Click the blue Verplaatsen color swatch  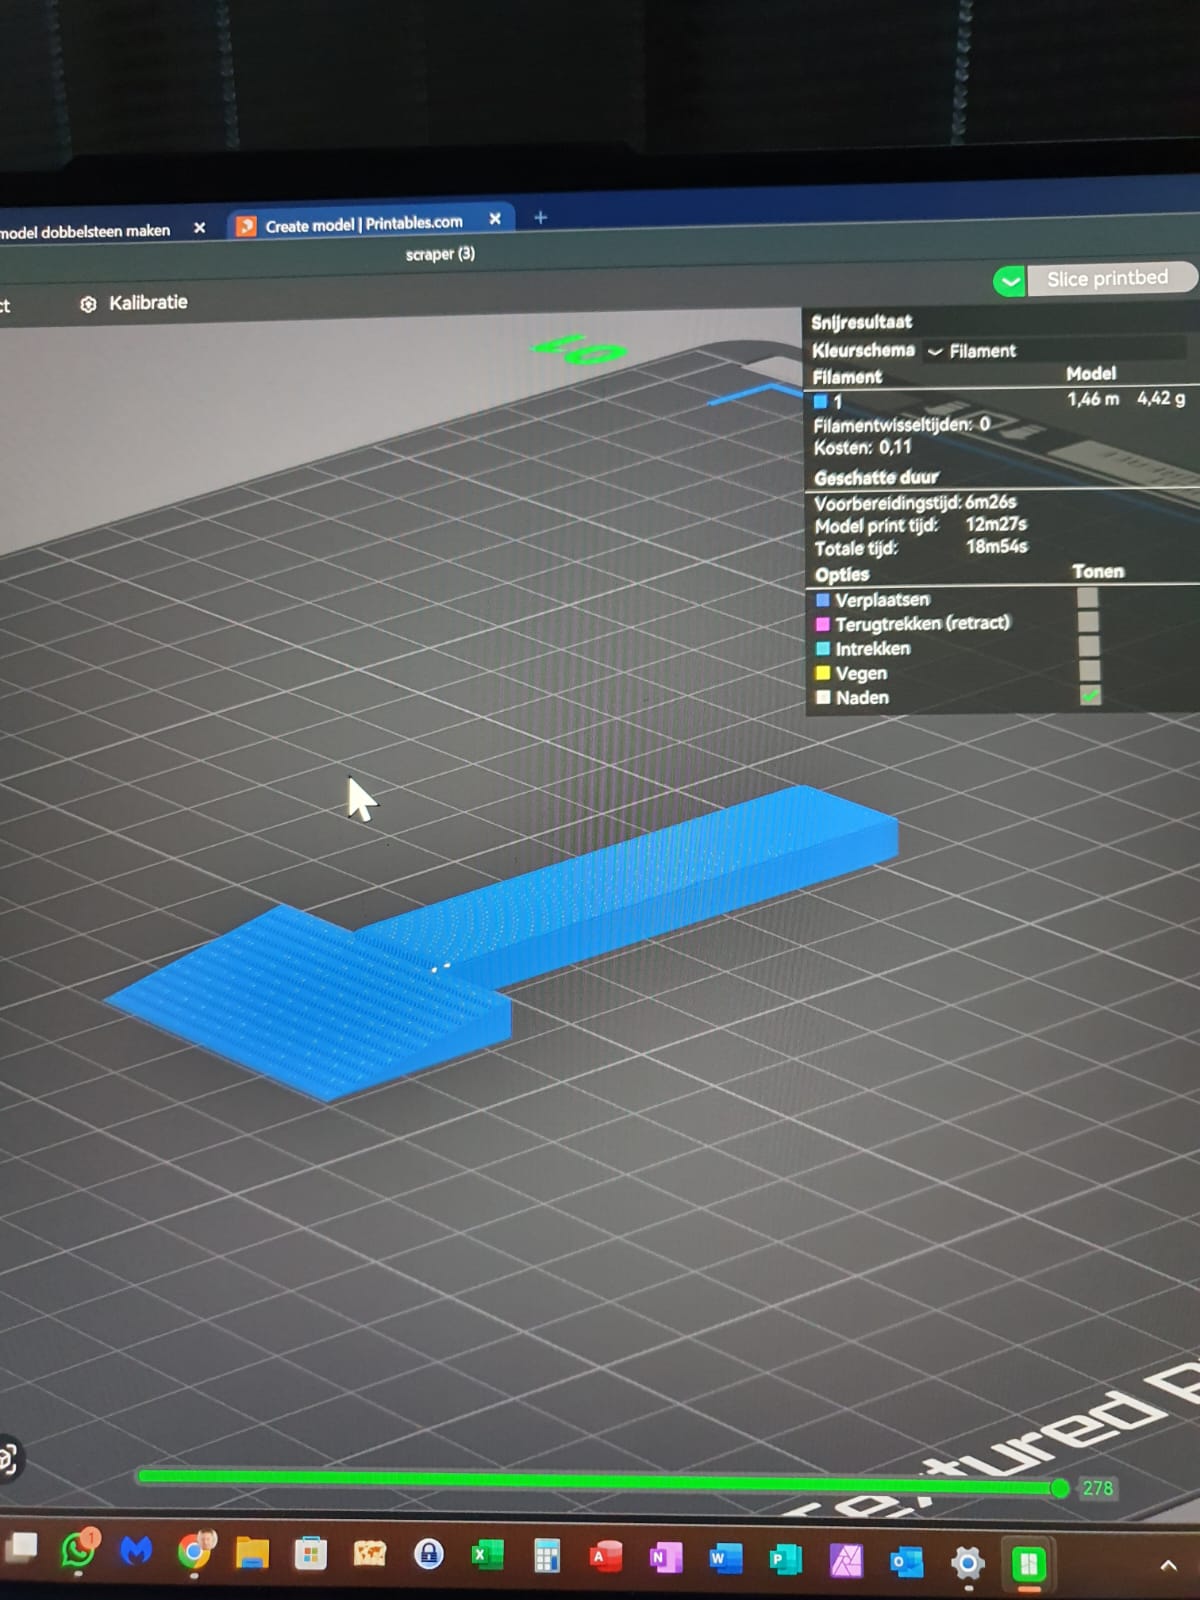coord(823,600)
